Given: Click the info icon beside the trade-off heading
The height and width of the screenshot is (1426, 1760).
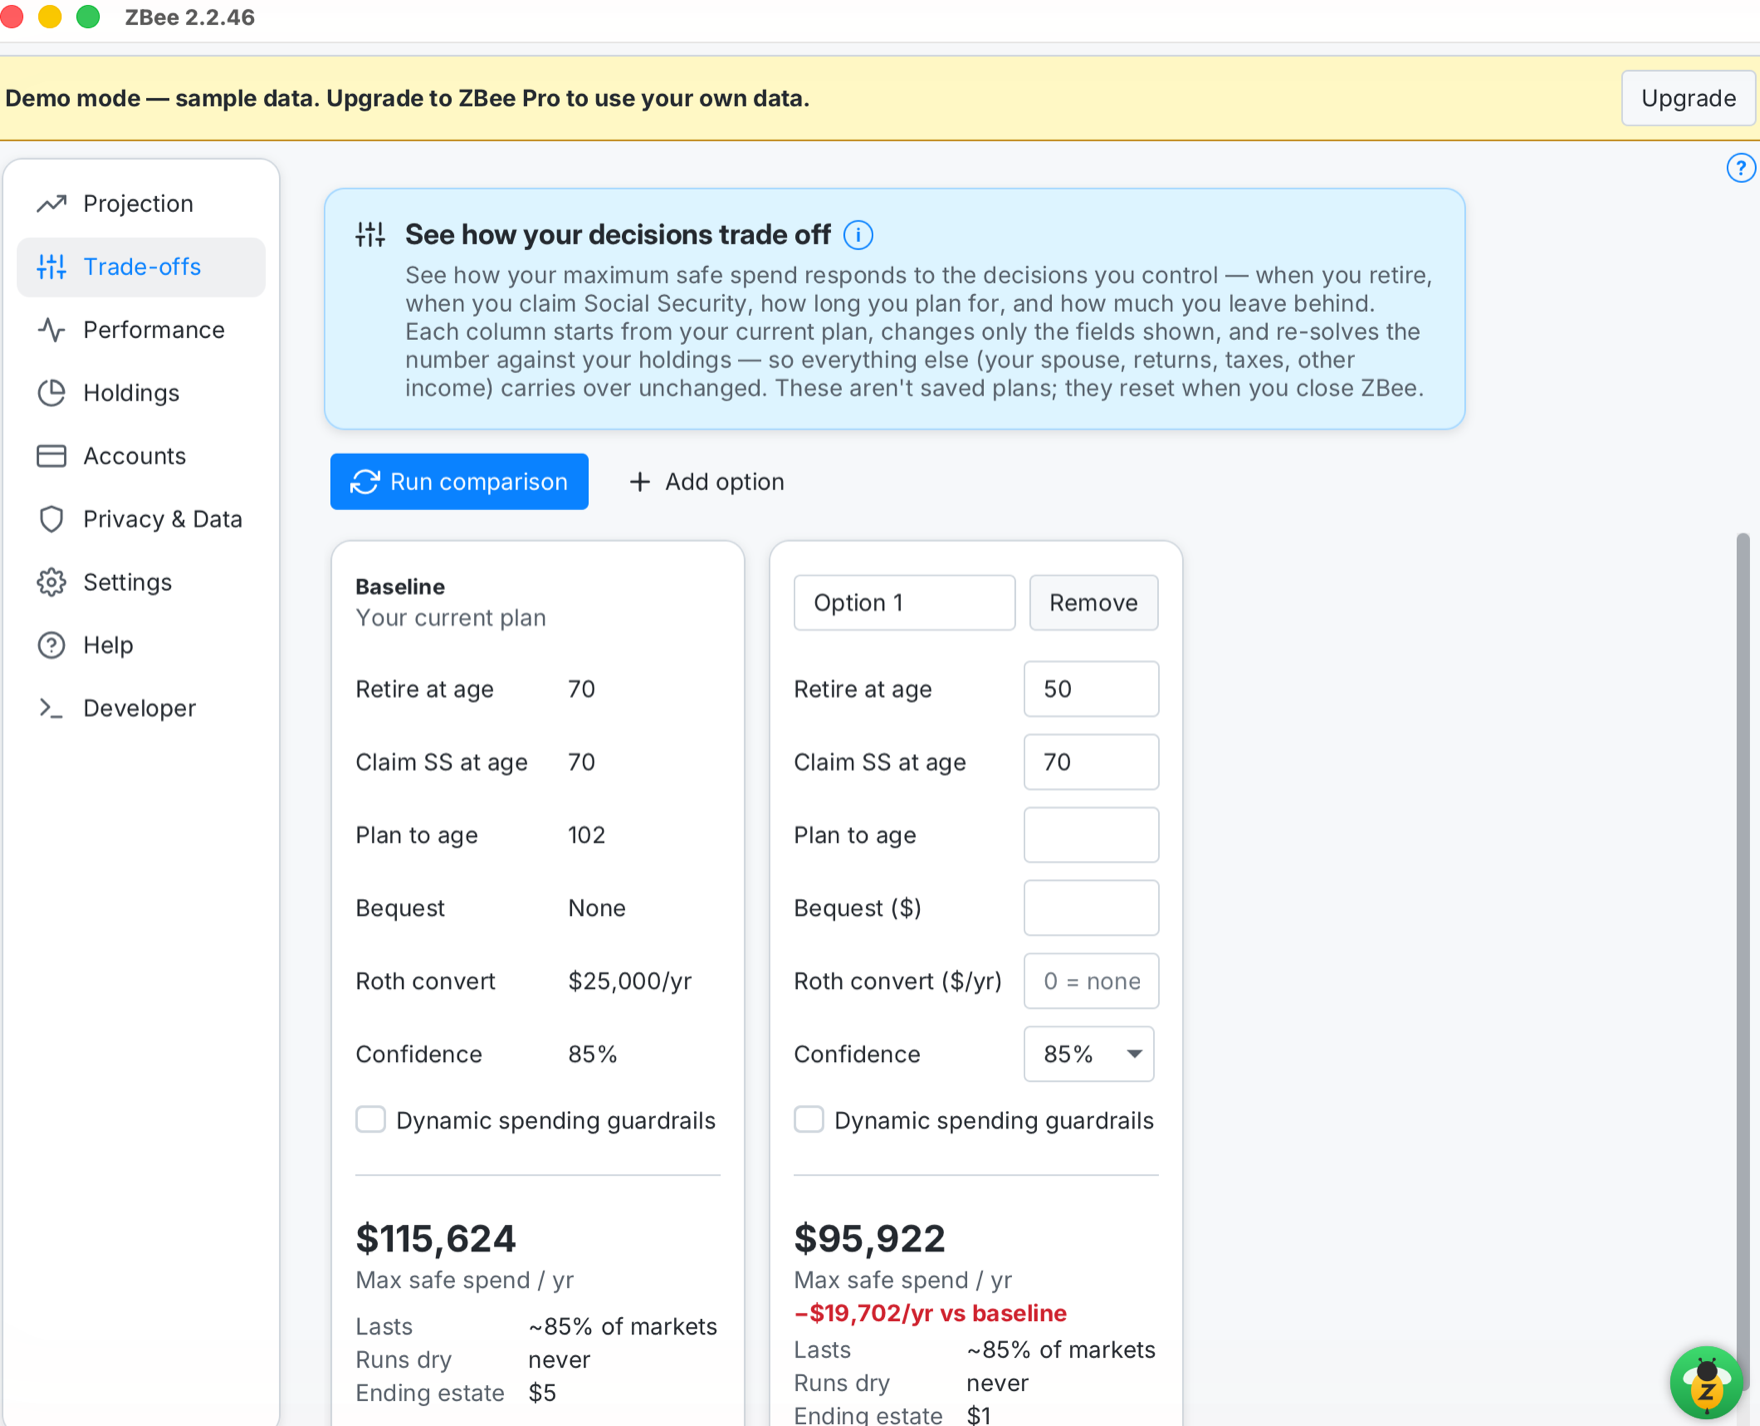Looking at the screenshot, I should point(858,235).
